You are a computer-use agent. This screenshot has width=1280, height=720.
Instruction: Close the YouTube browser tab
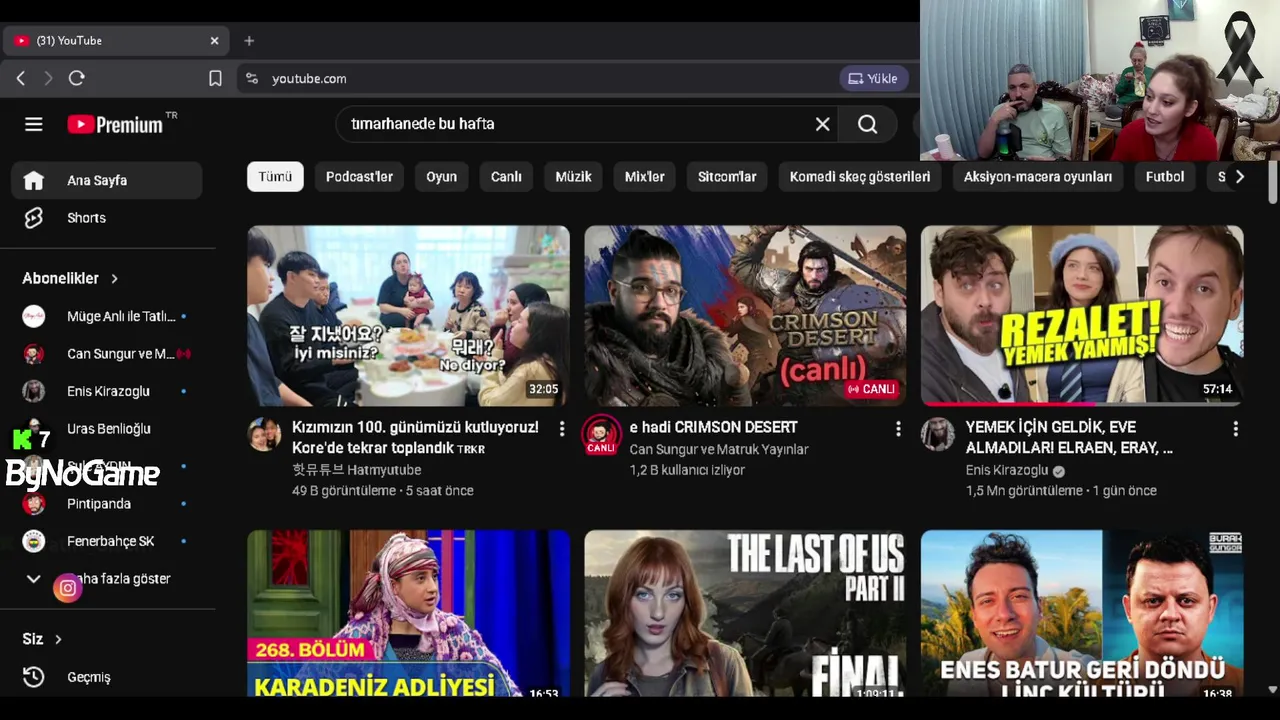(214, 40)
